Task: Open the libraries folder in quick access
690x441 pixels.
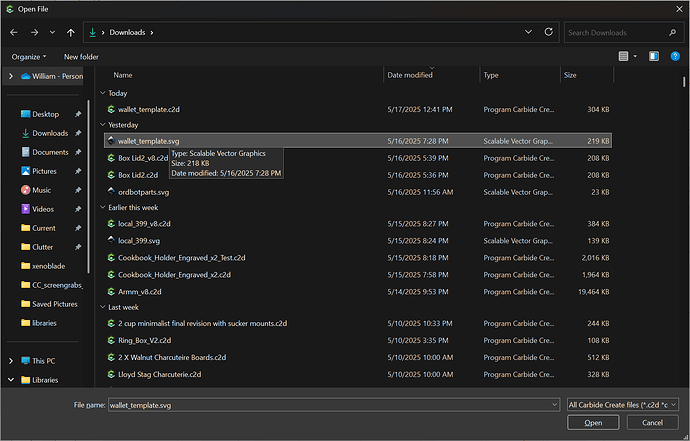Action: [x=44, y=323]
